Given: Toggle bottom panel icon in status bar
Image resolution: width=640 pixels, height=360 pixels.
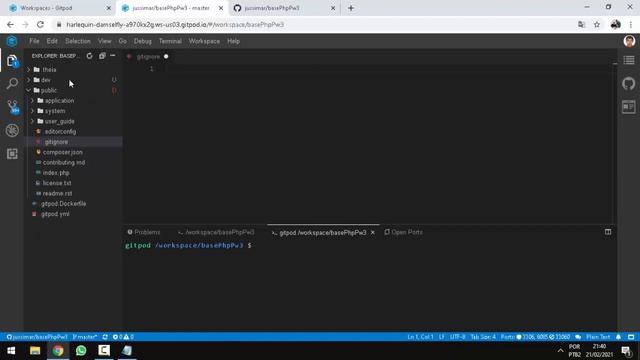Looking at the screenshot, I should coord(631,337).
